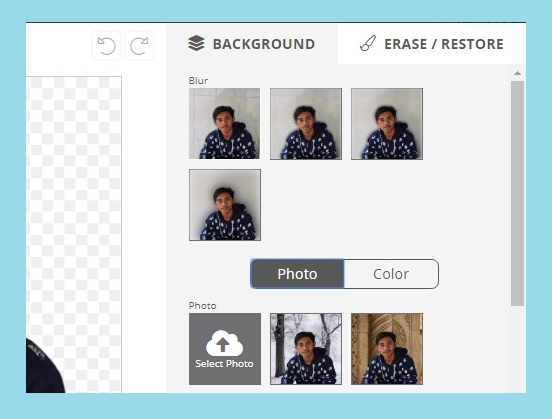Click the cloud upload icon
The width and height of the screenshot is (552, 419).
[x=224, y=343]
